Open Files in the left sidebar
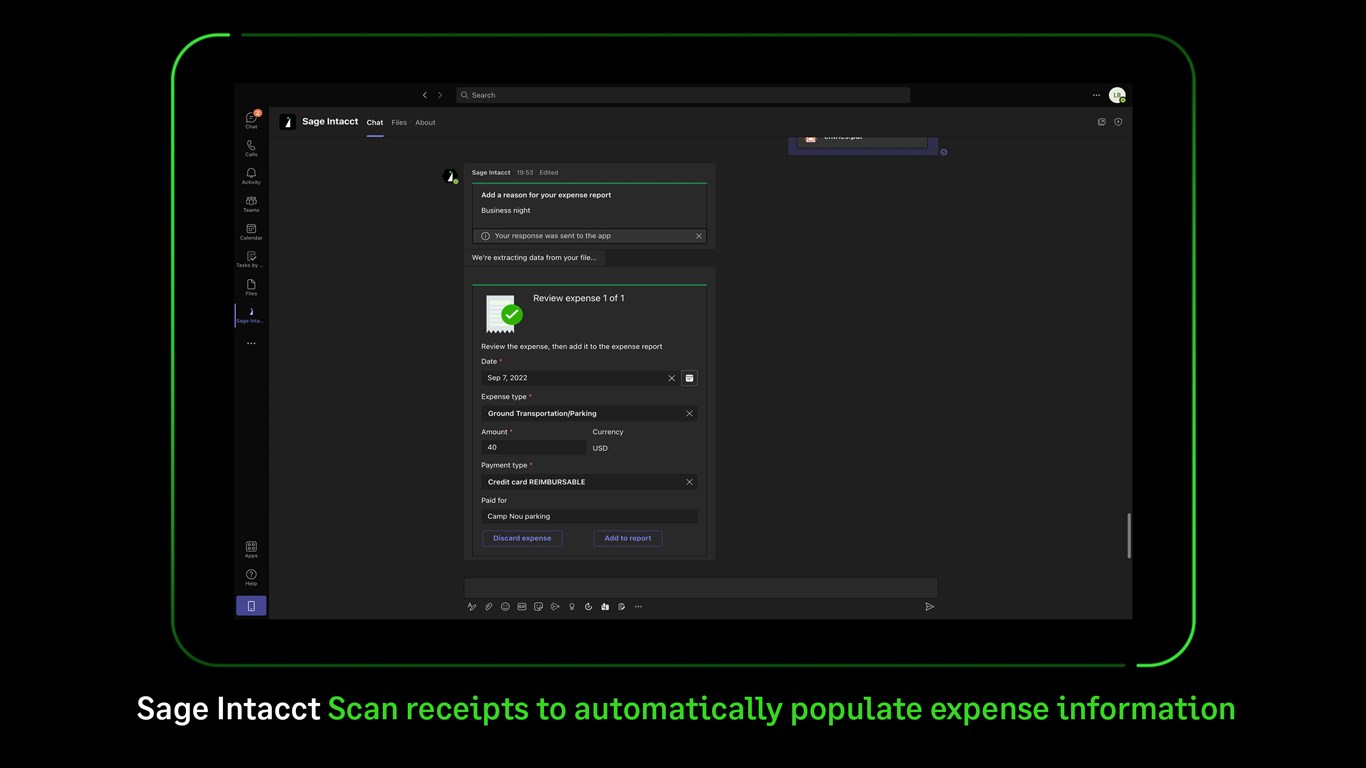 point(251,288)
